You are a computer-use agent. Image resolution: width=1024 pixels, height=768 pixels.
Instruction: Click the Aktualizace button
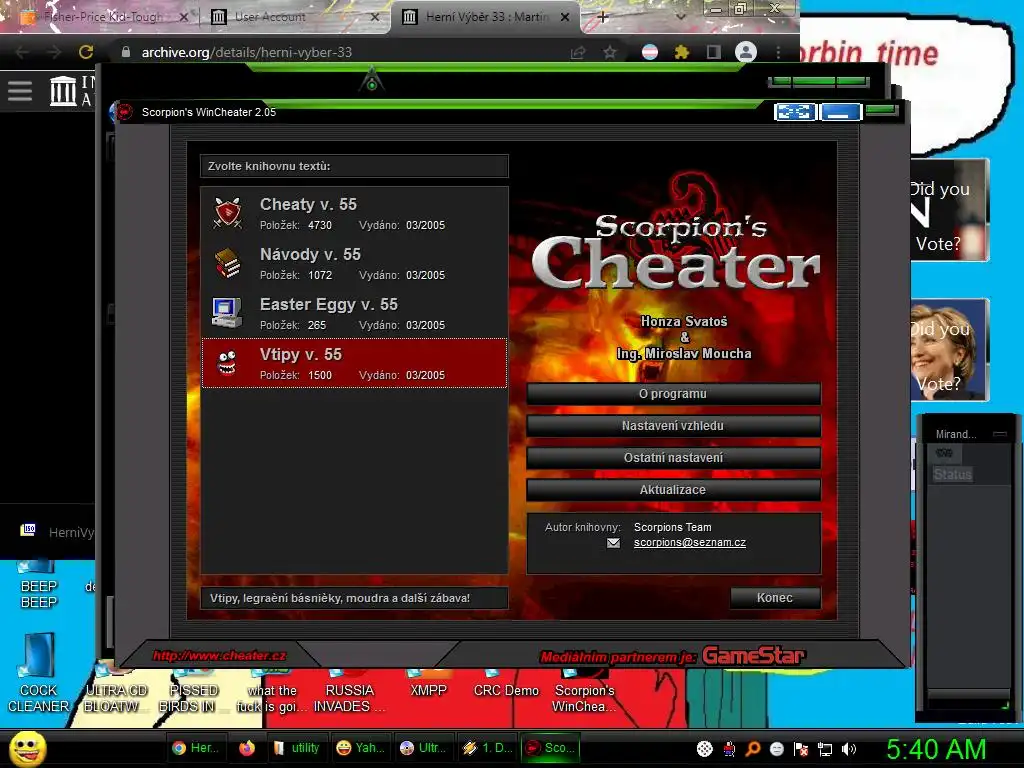[x=673, y=490]
